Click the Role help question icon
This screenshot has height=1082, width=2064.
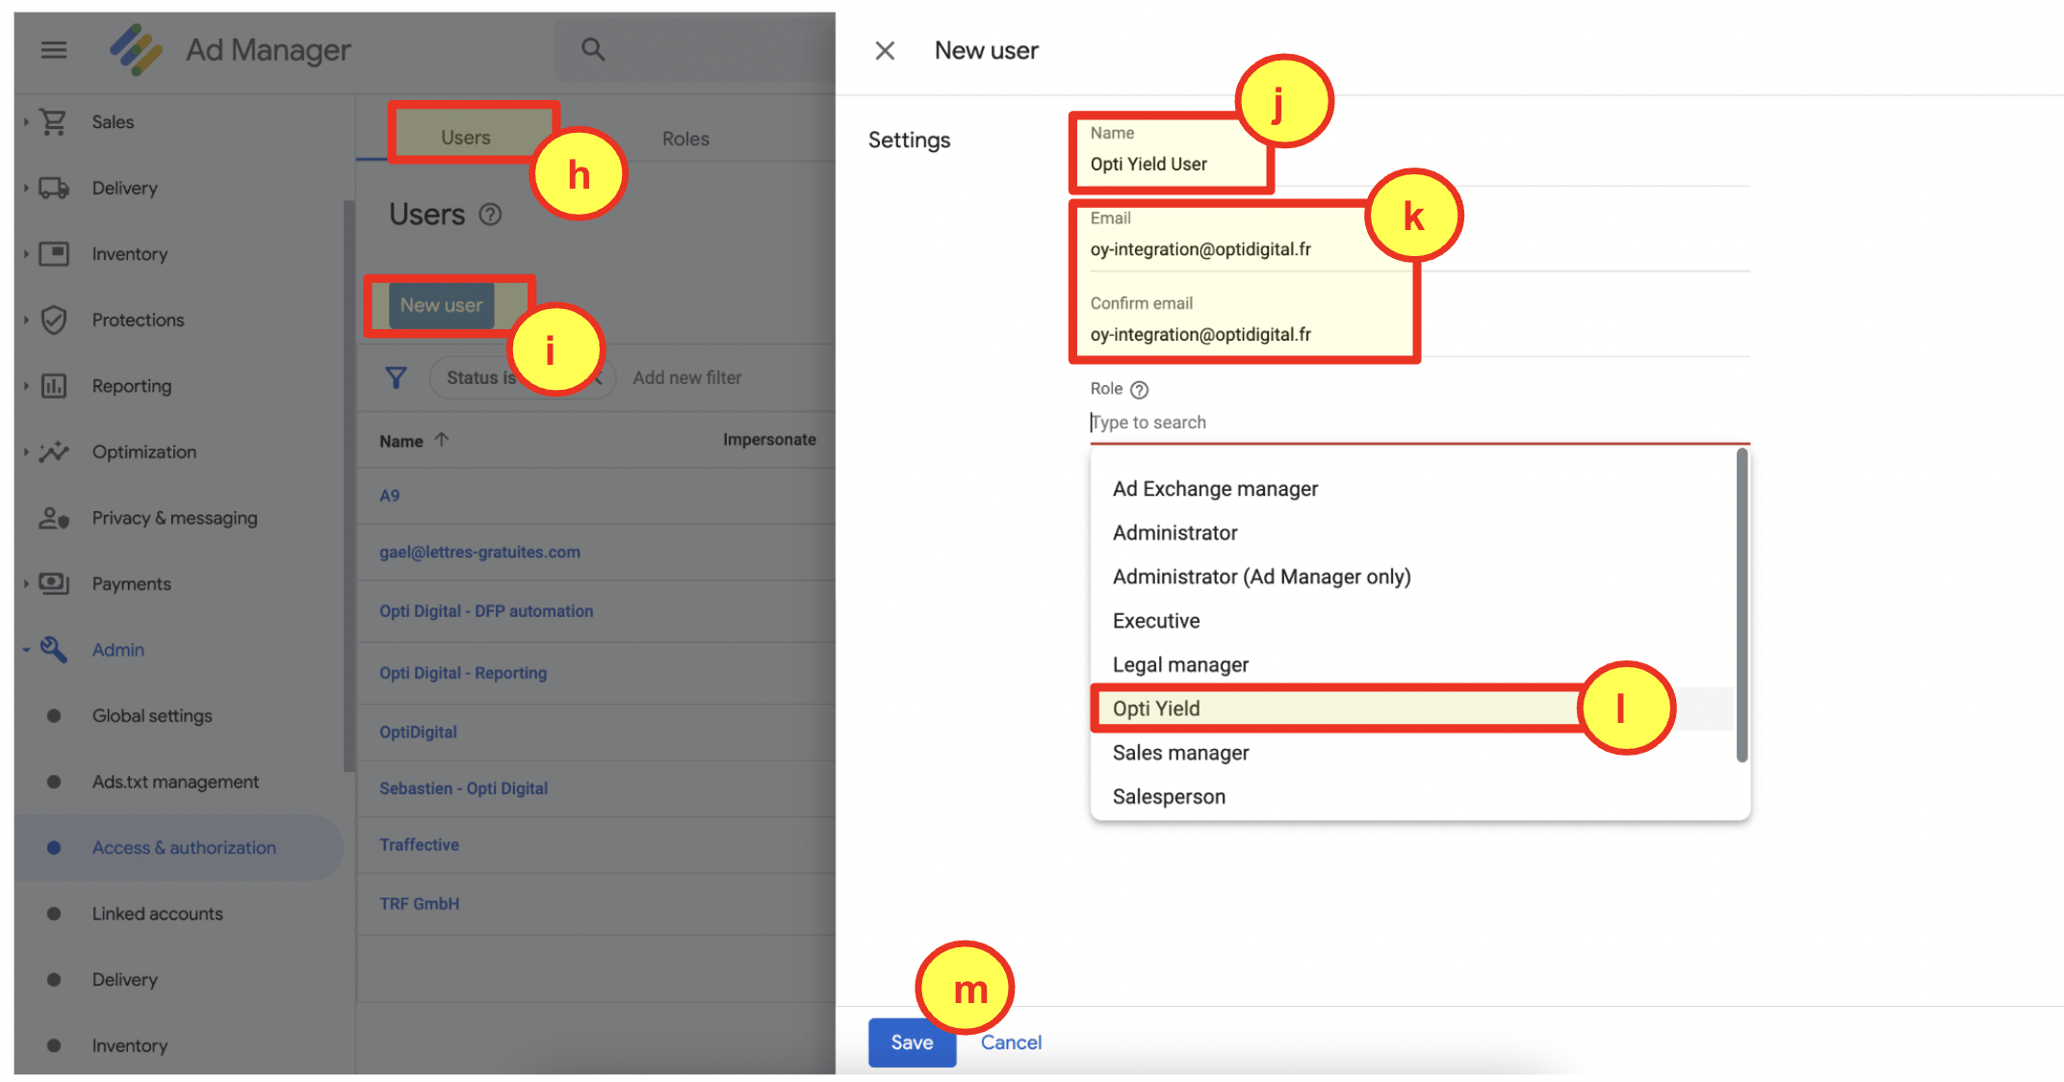coord(1139,389)
